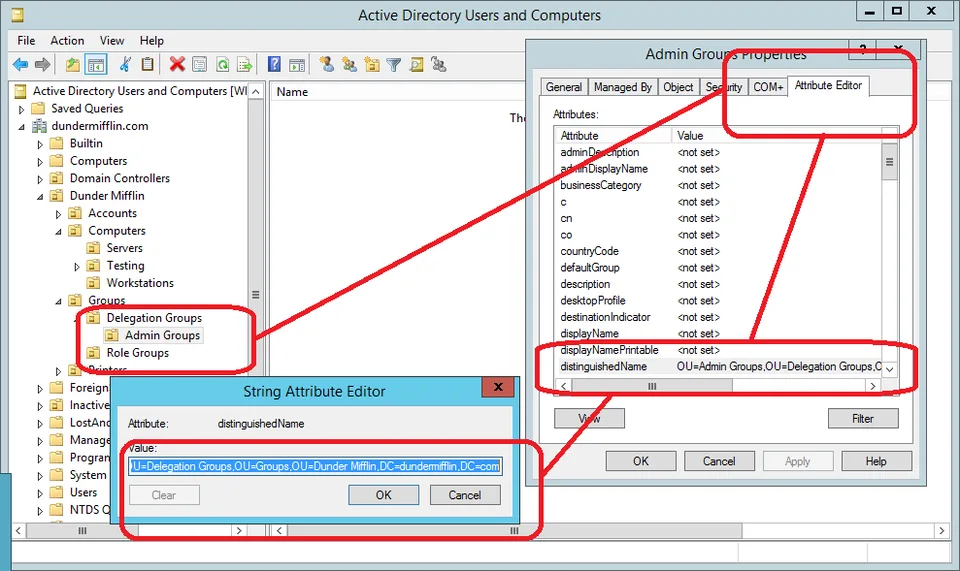This screenshot has width=960, height=571.
Task: Select the Servers OU in tree
Action: pyautogui.click(x=124, y=248)
